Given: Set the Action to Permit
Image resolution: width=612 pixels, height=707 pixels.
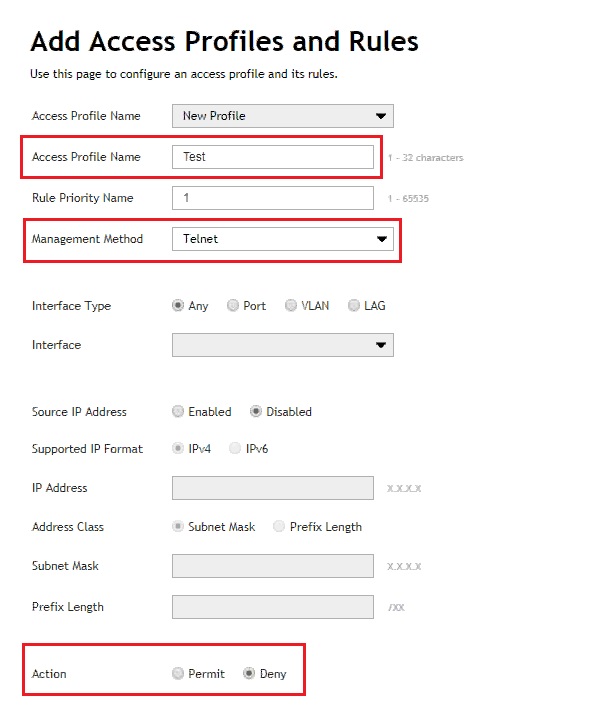Looking at the screenshot, I should pos(178,674).
